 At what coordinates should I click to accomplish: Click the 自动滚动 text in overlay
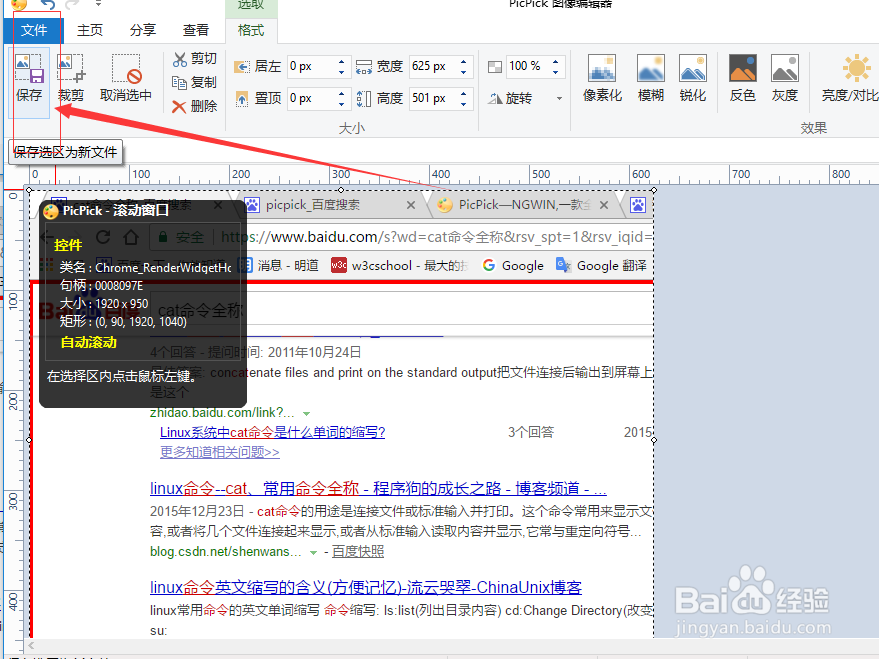coord(89,342)
